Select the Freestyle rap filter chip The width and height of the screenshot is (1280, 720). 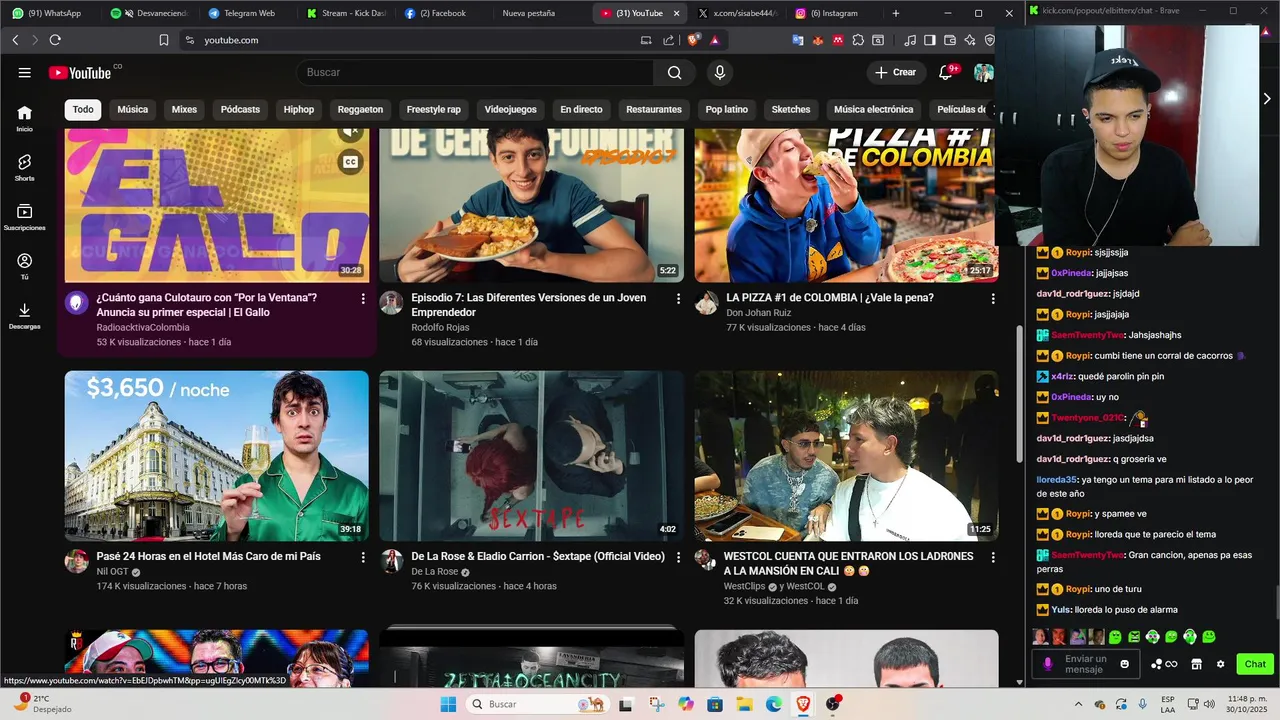(x=434, y=110)
